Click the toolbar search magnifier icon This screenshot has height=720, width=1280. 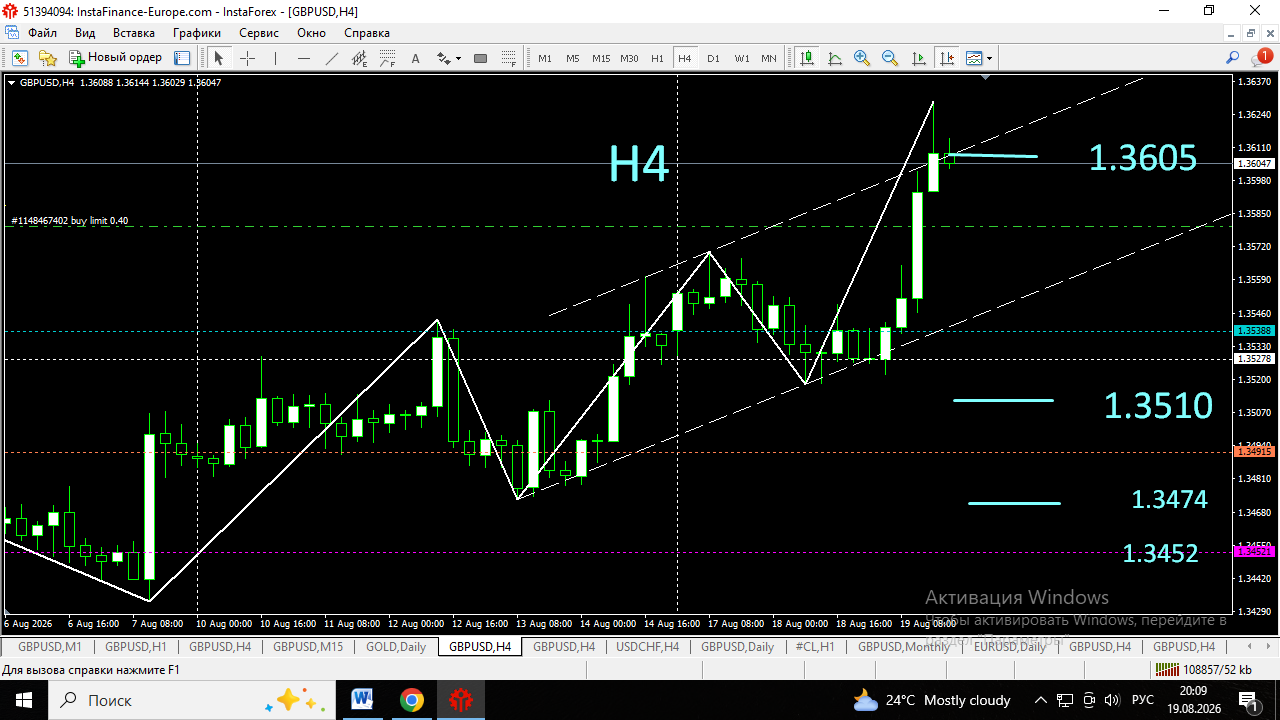(1233, 58)
